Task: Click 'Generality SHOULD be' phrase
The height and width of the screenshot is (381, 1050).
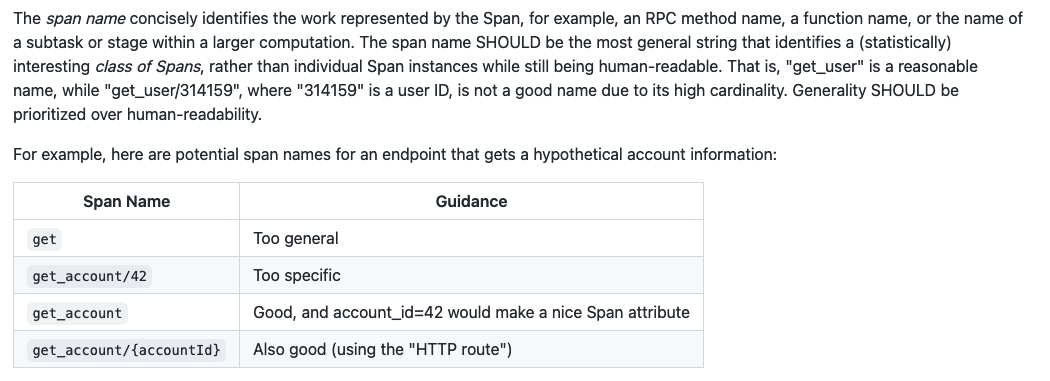Action: [x=875, y=90]
